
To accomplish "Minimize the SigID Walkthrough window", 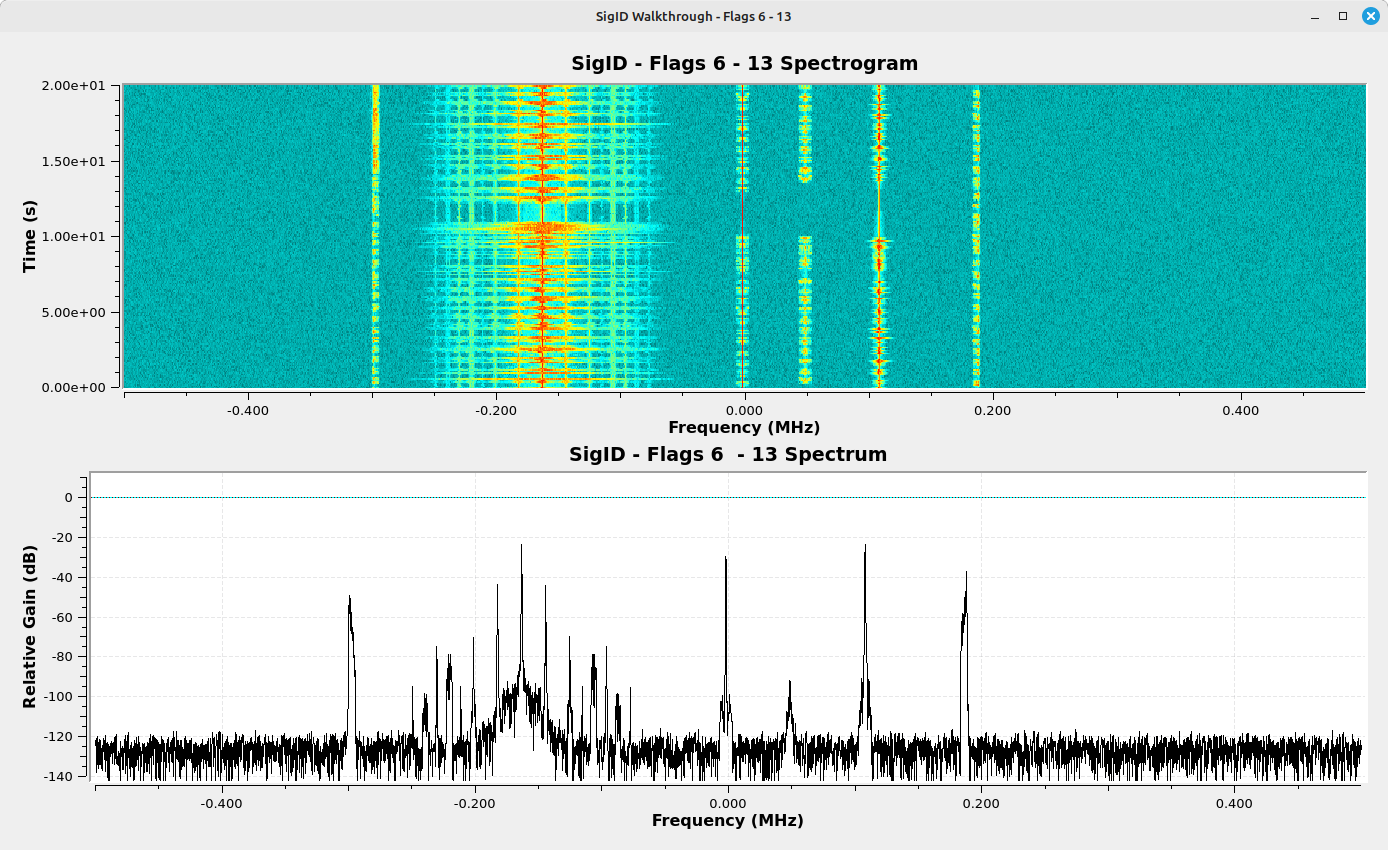I will (x=1316, y=16).
